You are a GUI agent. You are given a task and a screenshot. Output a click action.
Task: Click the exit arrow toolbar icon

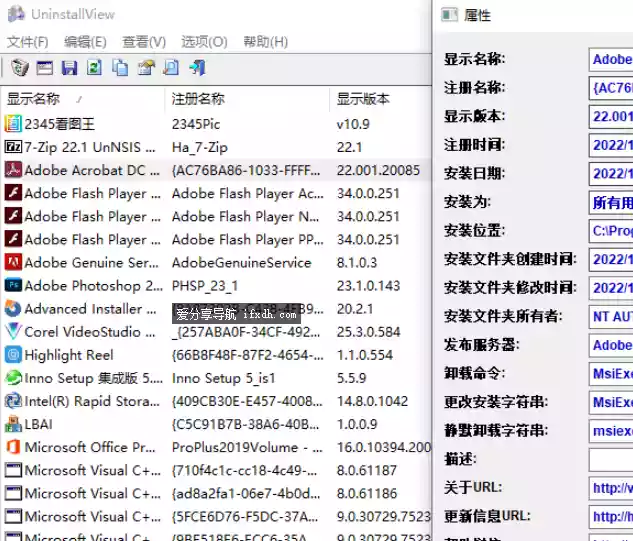point(197,67)
